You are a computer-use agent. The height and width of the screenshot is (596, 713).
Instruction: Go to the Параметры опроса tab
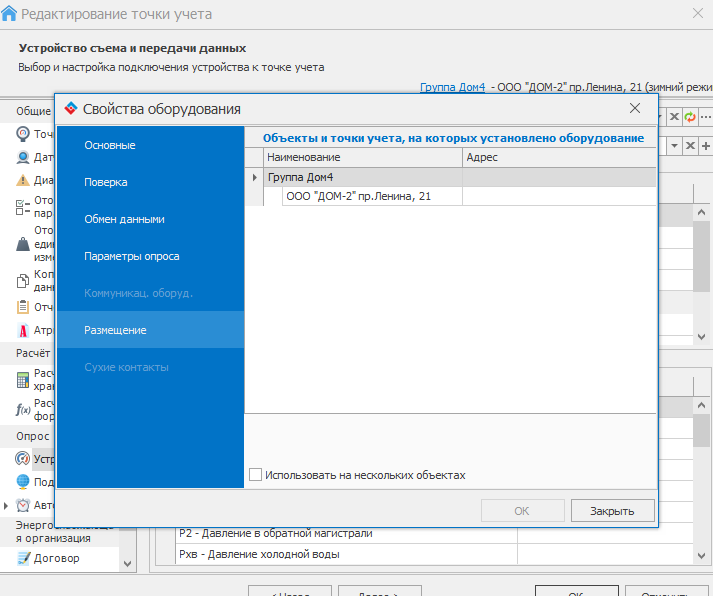pos(132,256)
